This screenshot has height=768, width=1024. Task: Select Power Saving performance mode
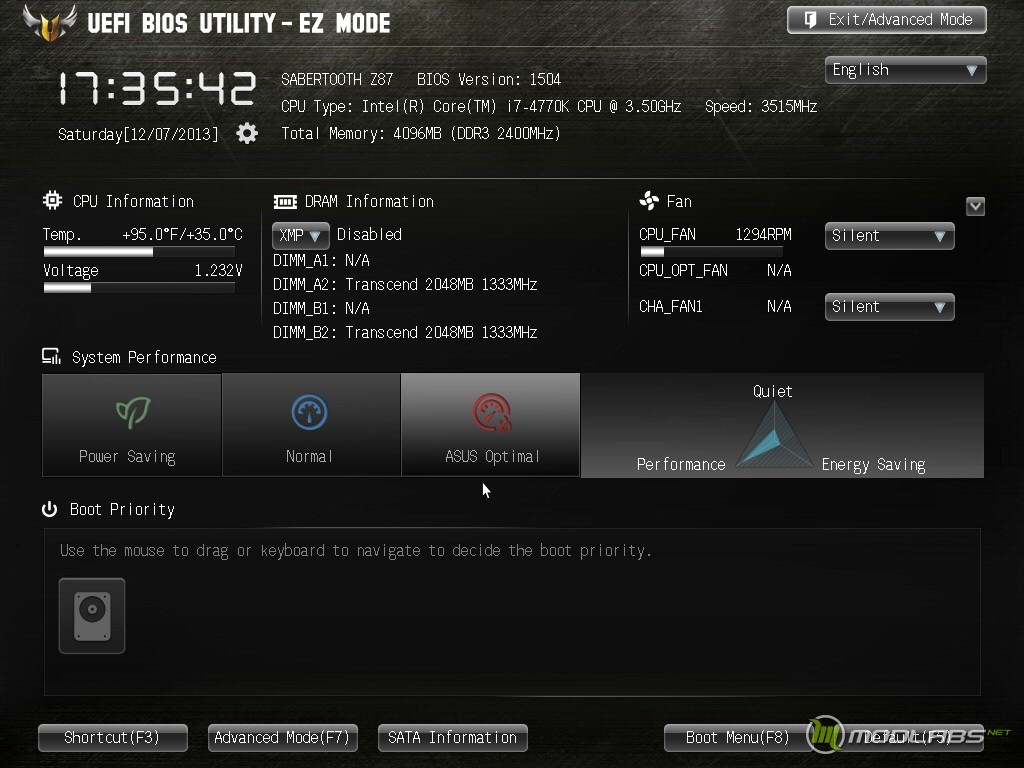[131, 424]
